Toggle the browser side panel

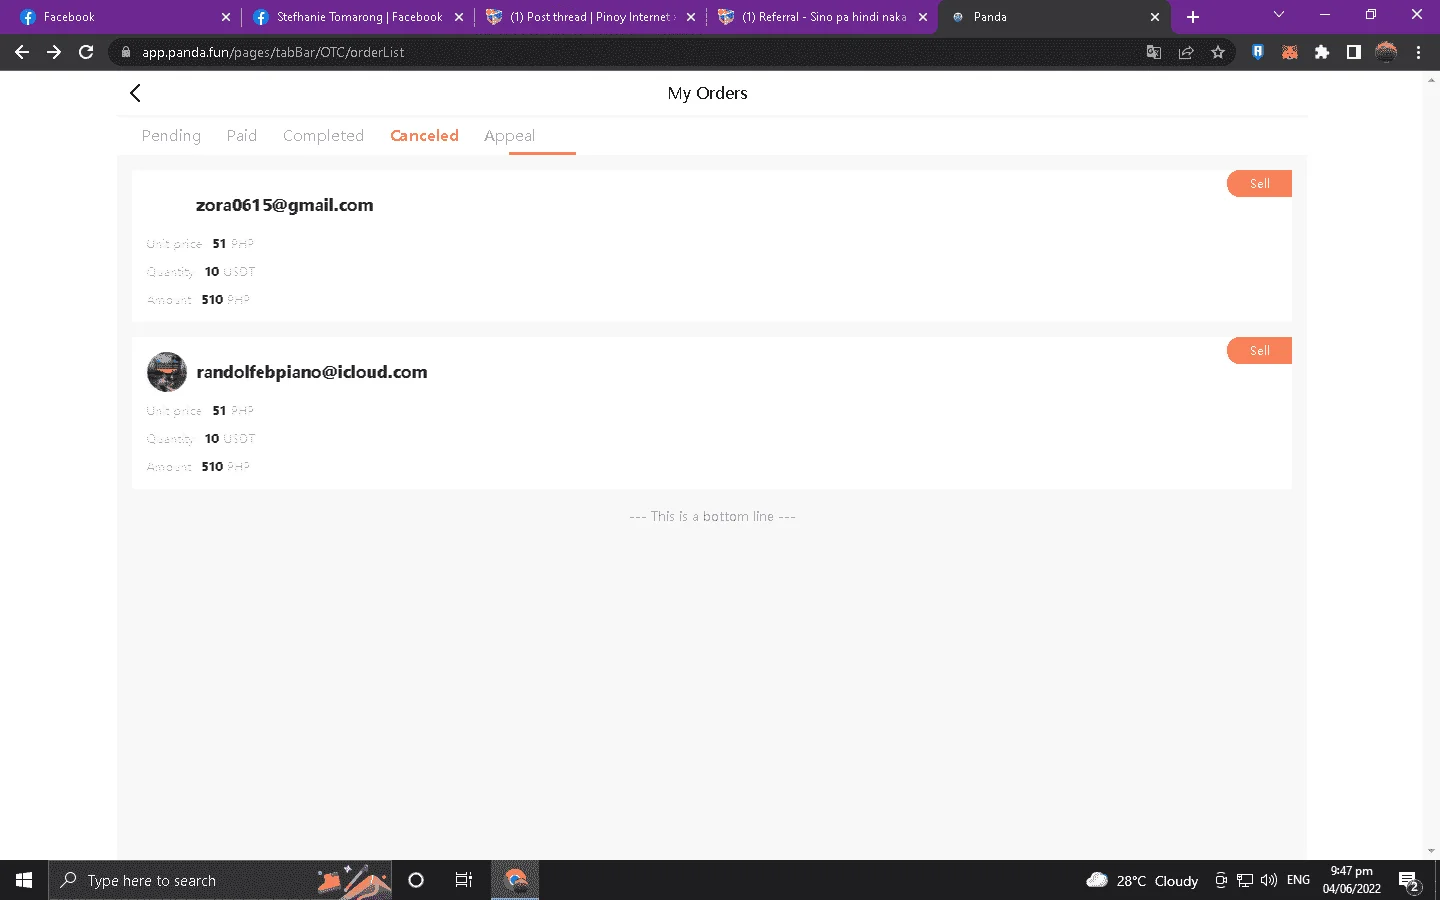point(1354,52)
